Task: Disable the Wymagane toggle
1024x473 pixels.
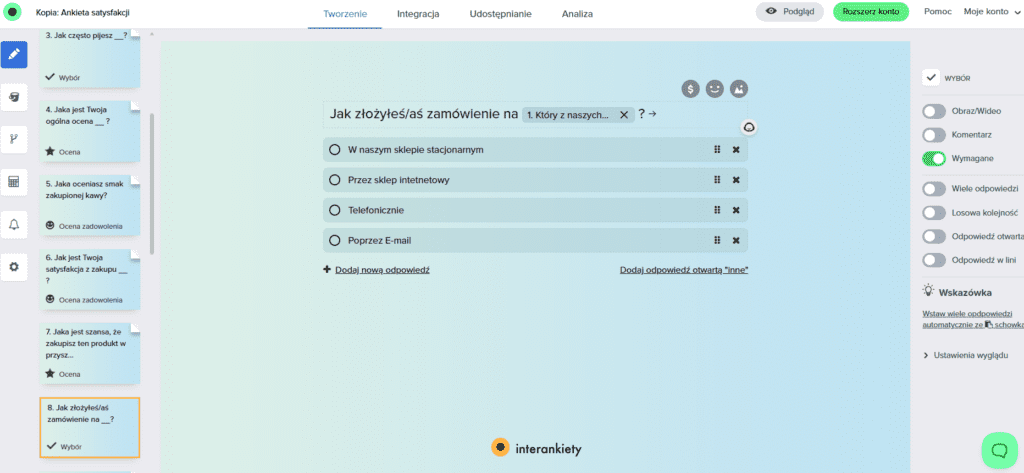Action: [933, 158]
